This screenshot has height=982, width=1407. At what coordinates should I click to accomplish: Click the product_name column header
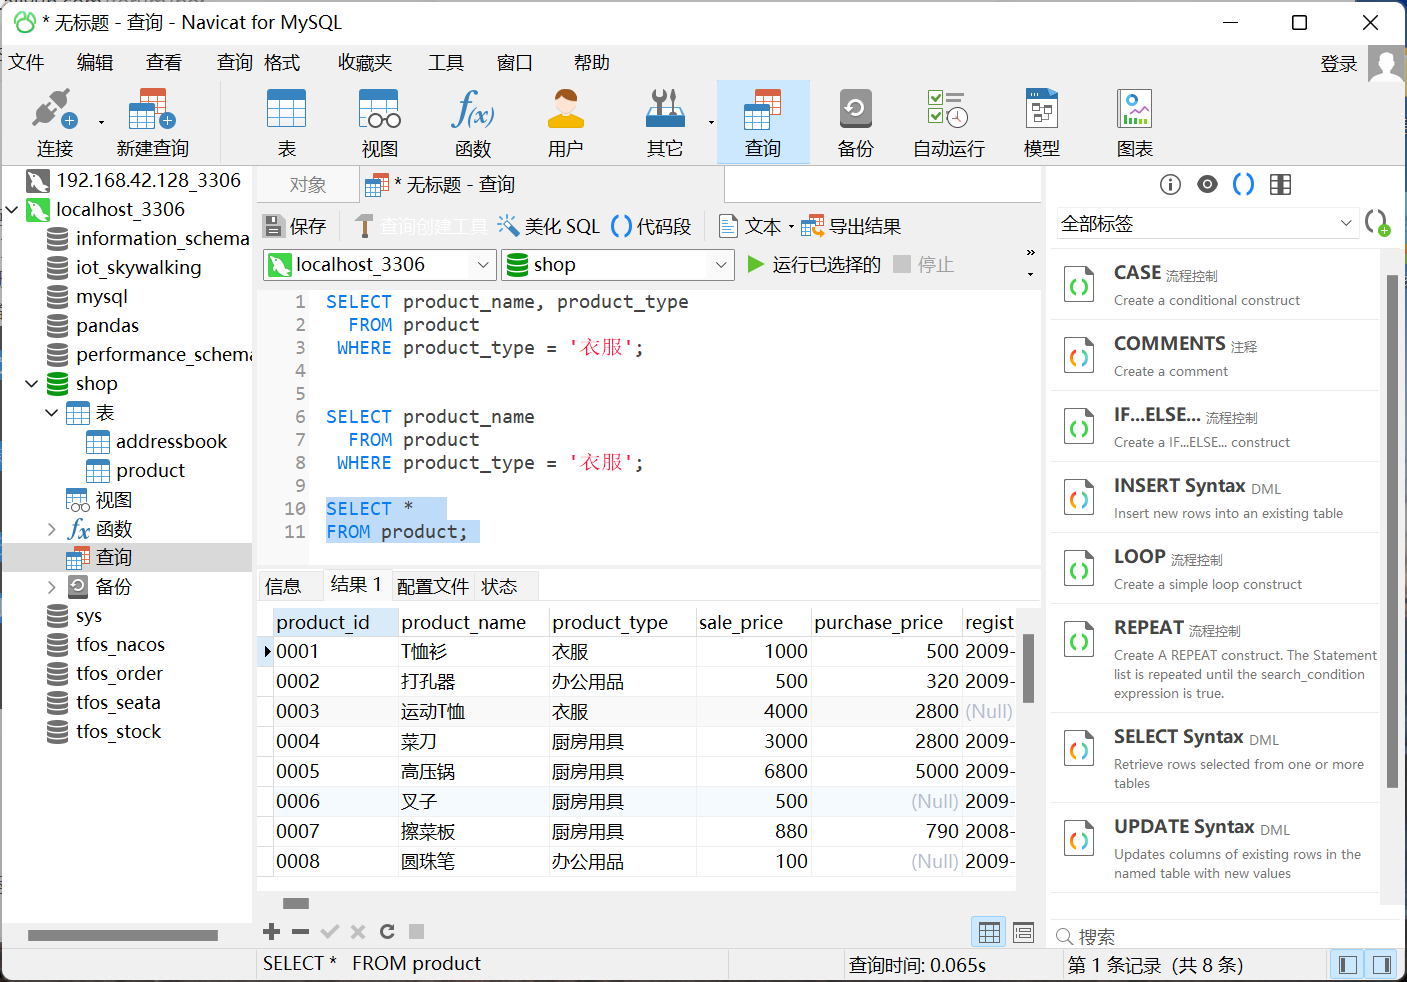coord(473,623)
